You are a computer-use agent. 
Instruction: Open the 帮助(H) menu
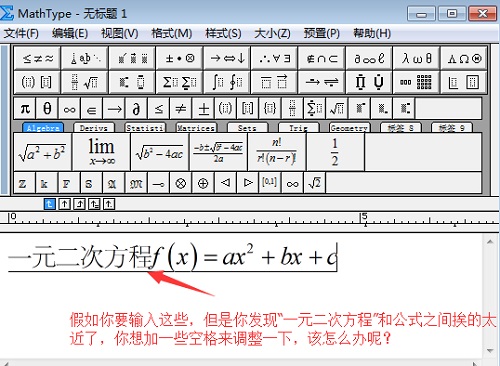[372, 33]
